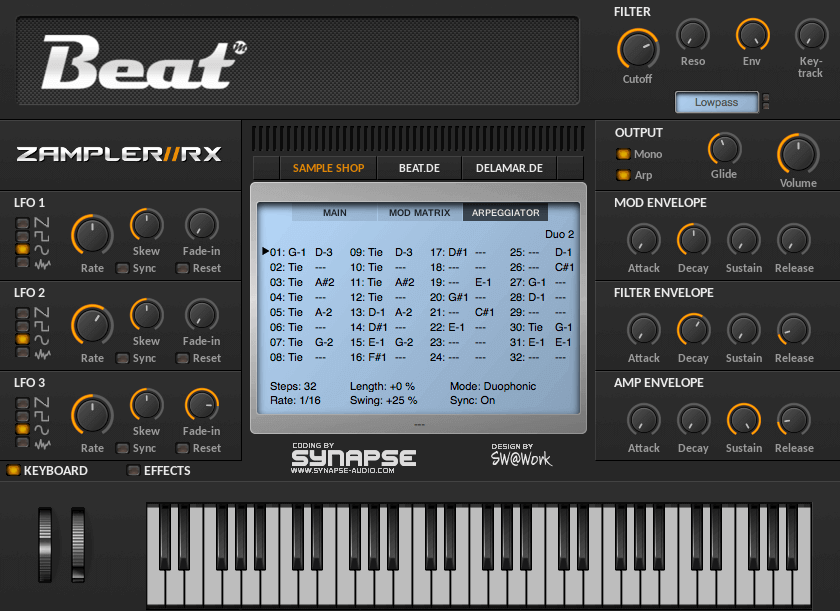Click the Amp Envelope Sustain knob

(744, 420)
